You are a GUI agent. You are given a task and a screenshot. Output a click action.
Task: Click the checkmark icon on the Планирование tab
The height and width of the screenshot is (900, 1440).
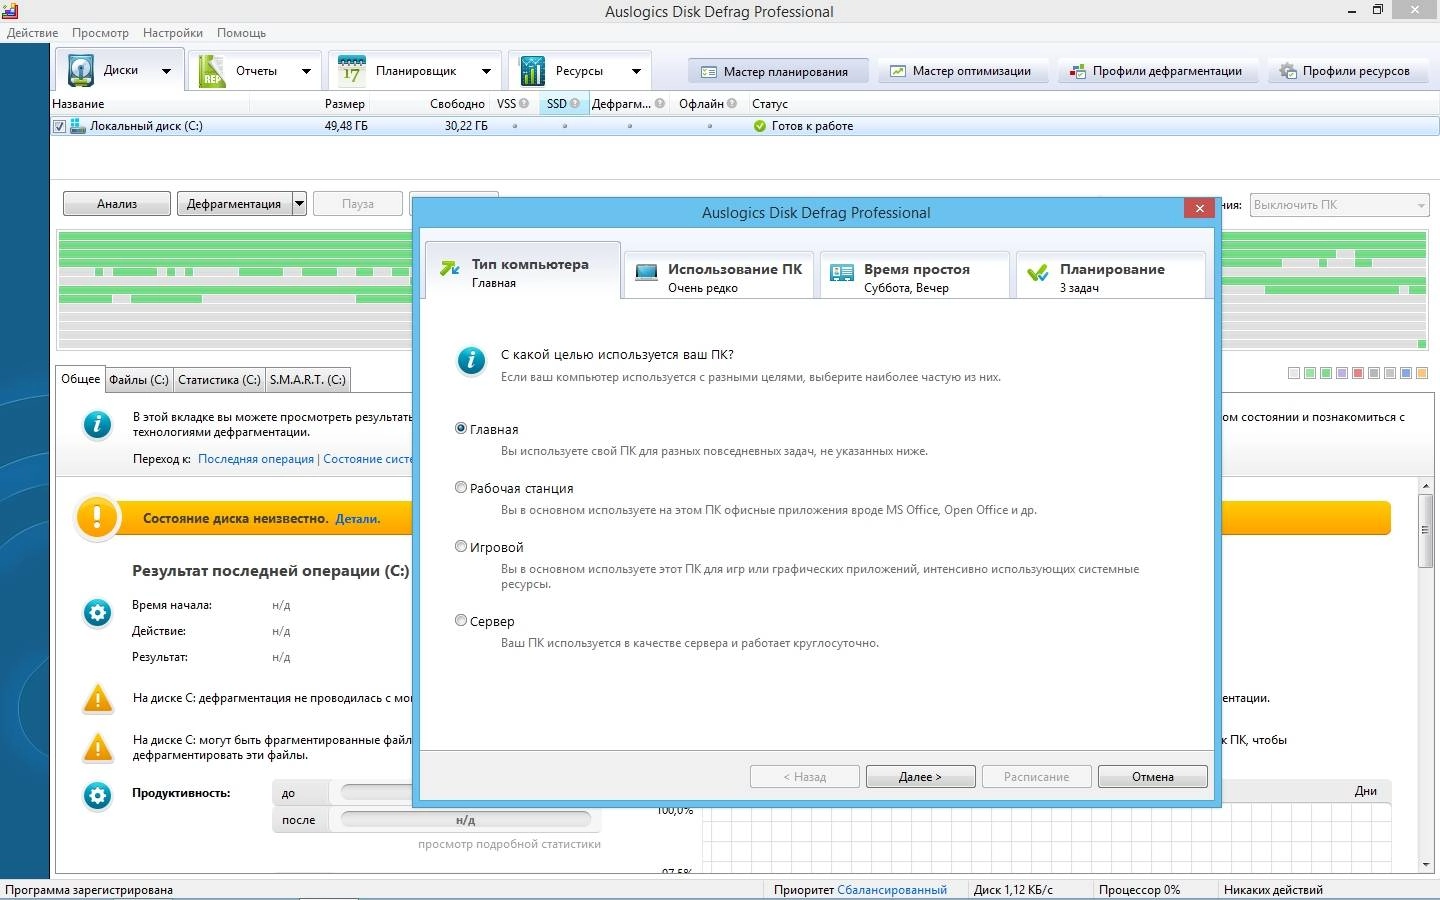(x=1038, y=272)
